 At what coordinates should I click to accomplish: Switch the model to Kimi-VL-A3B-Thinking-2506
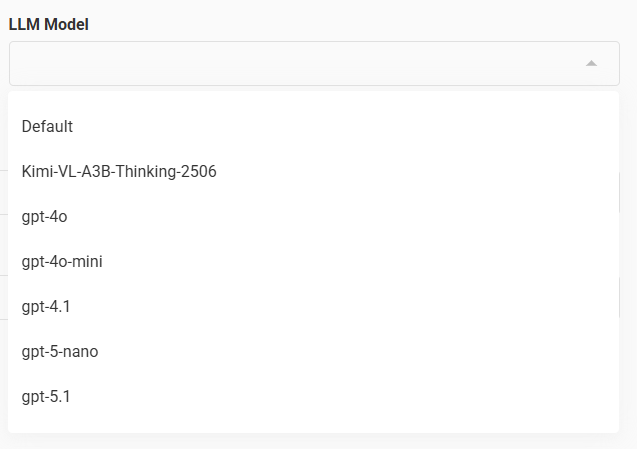pyautogui.click(x=119, y=172)
